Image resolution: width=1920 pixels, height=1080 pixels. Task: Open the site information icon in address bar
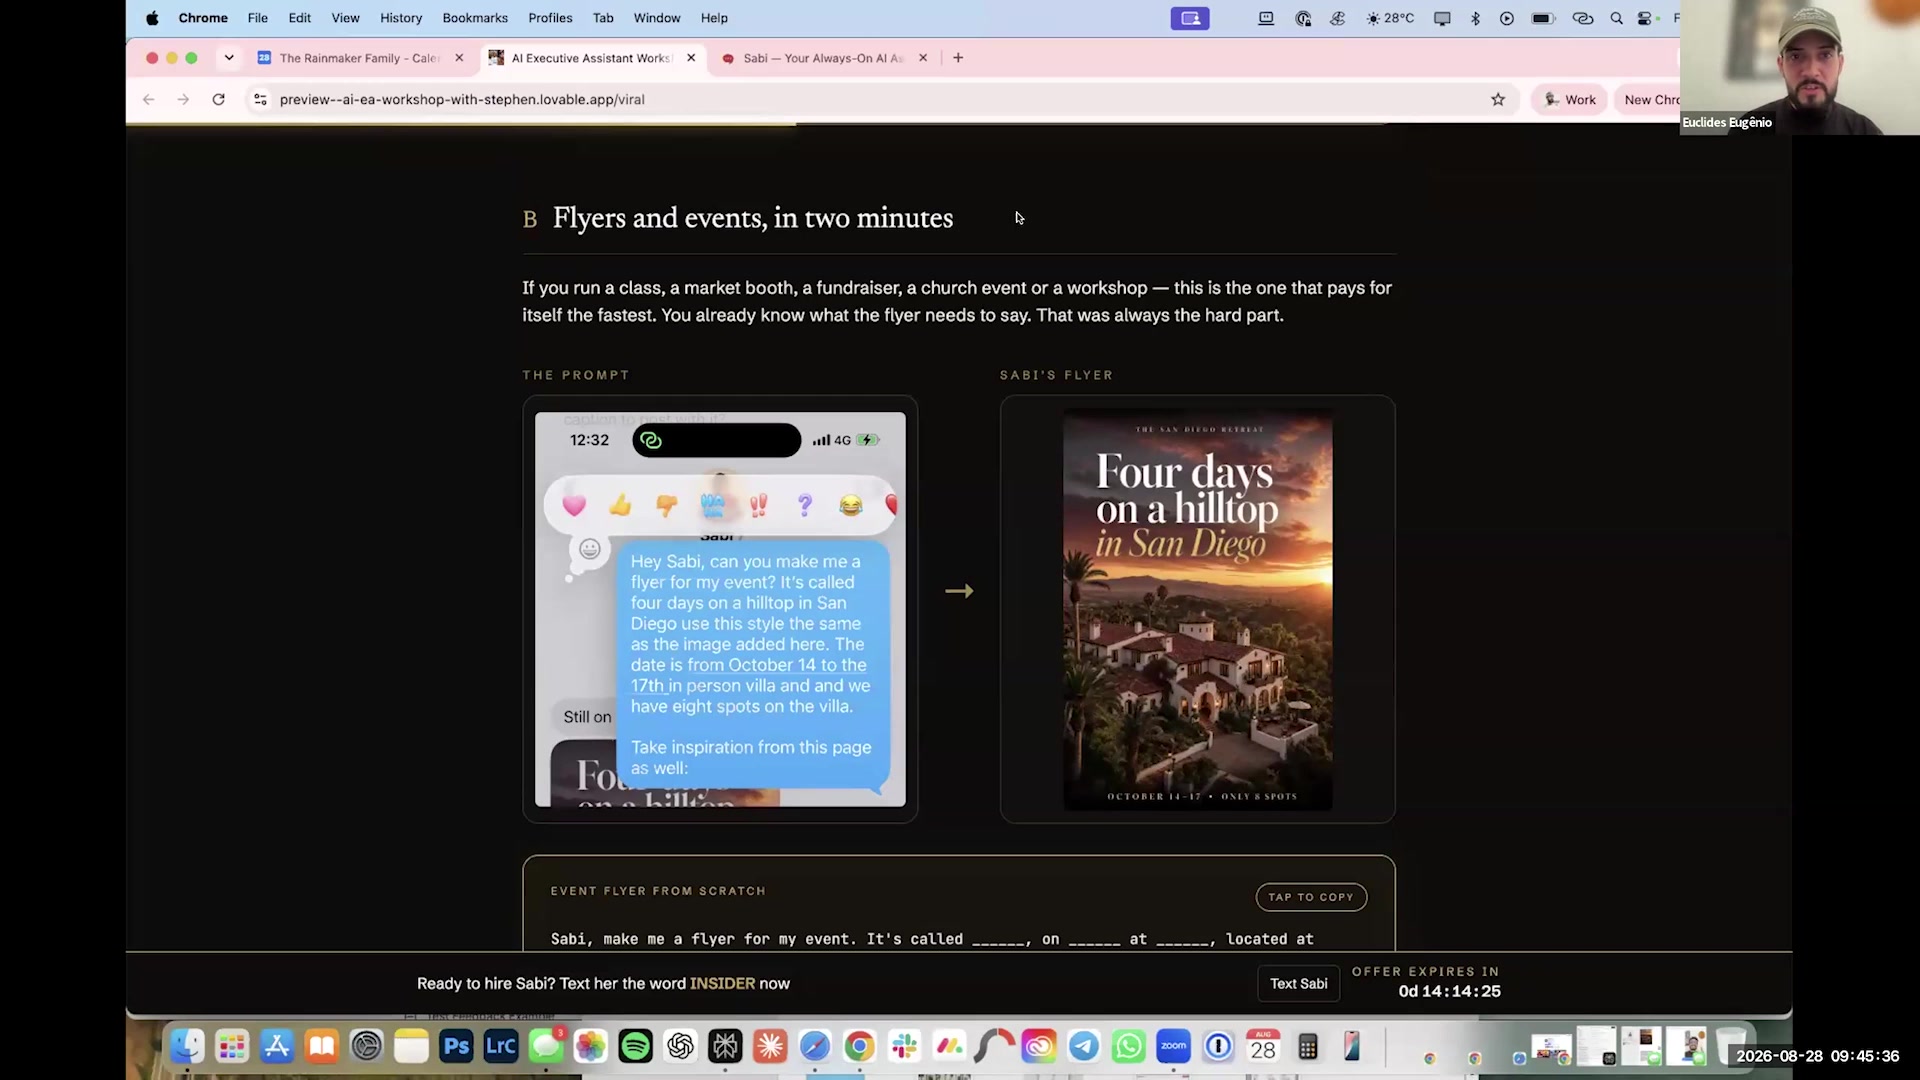pyautogui.click(x=260, y=99)
